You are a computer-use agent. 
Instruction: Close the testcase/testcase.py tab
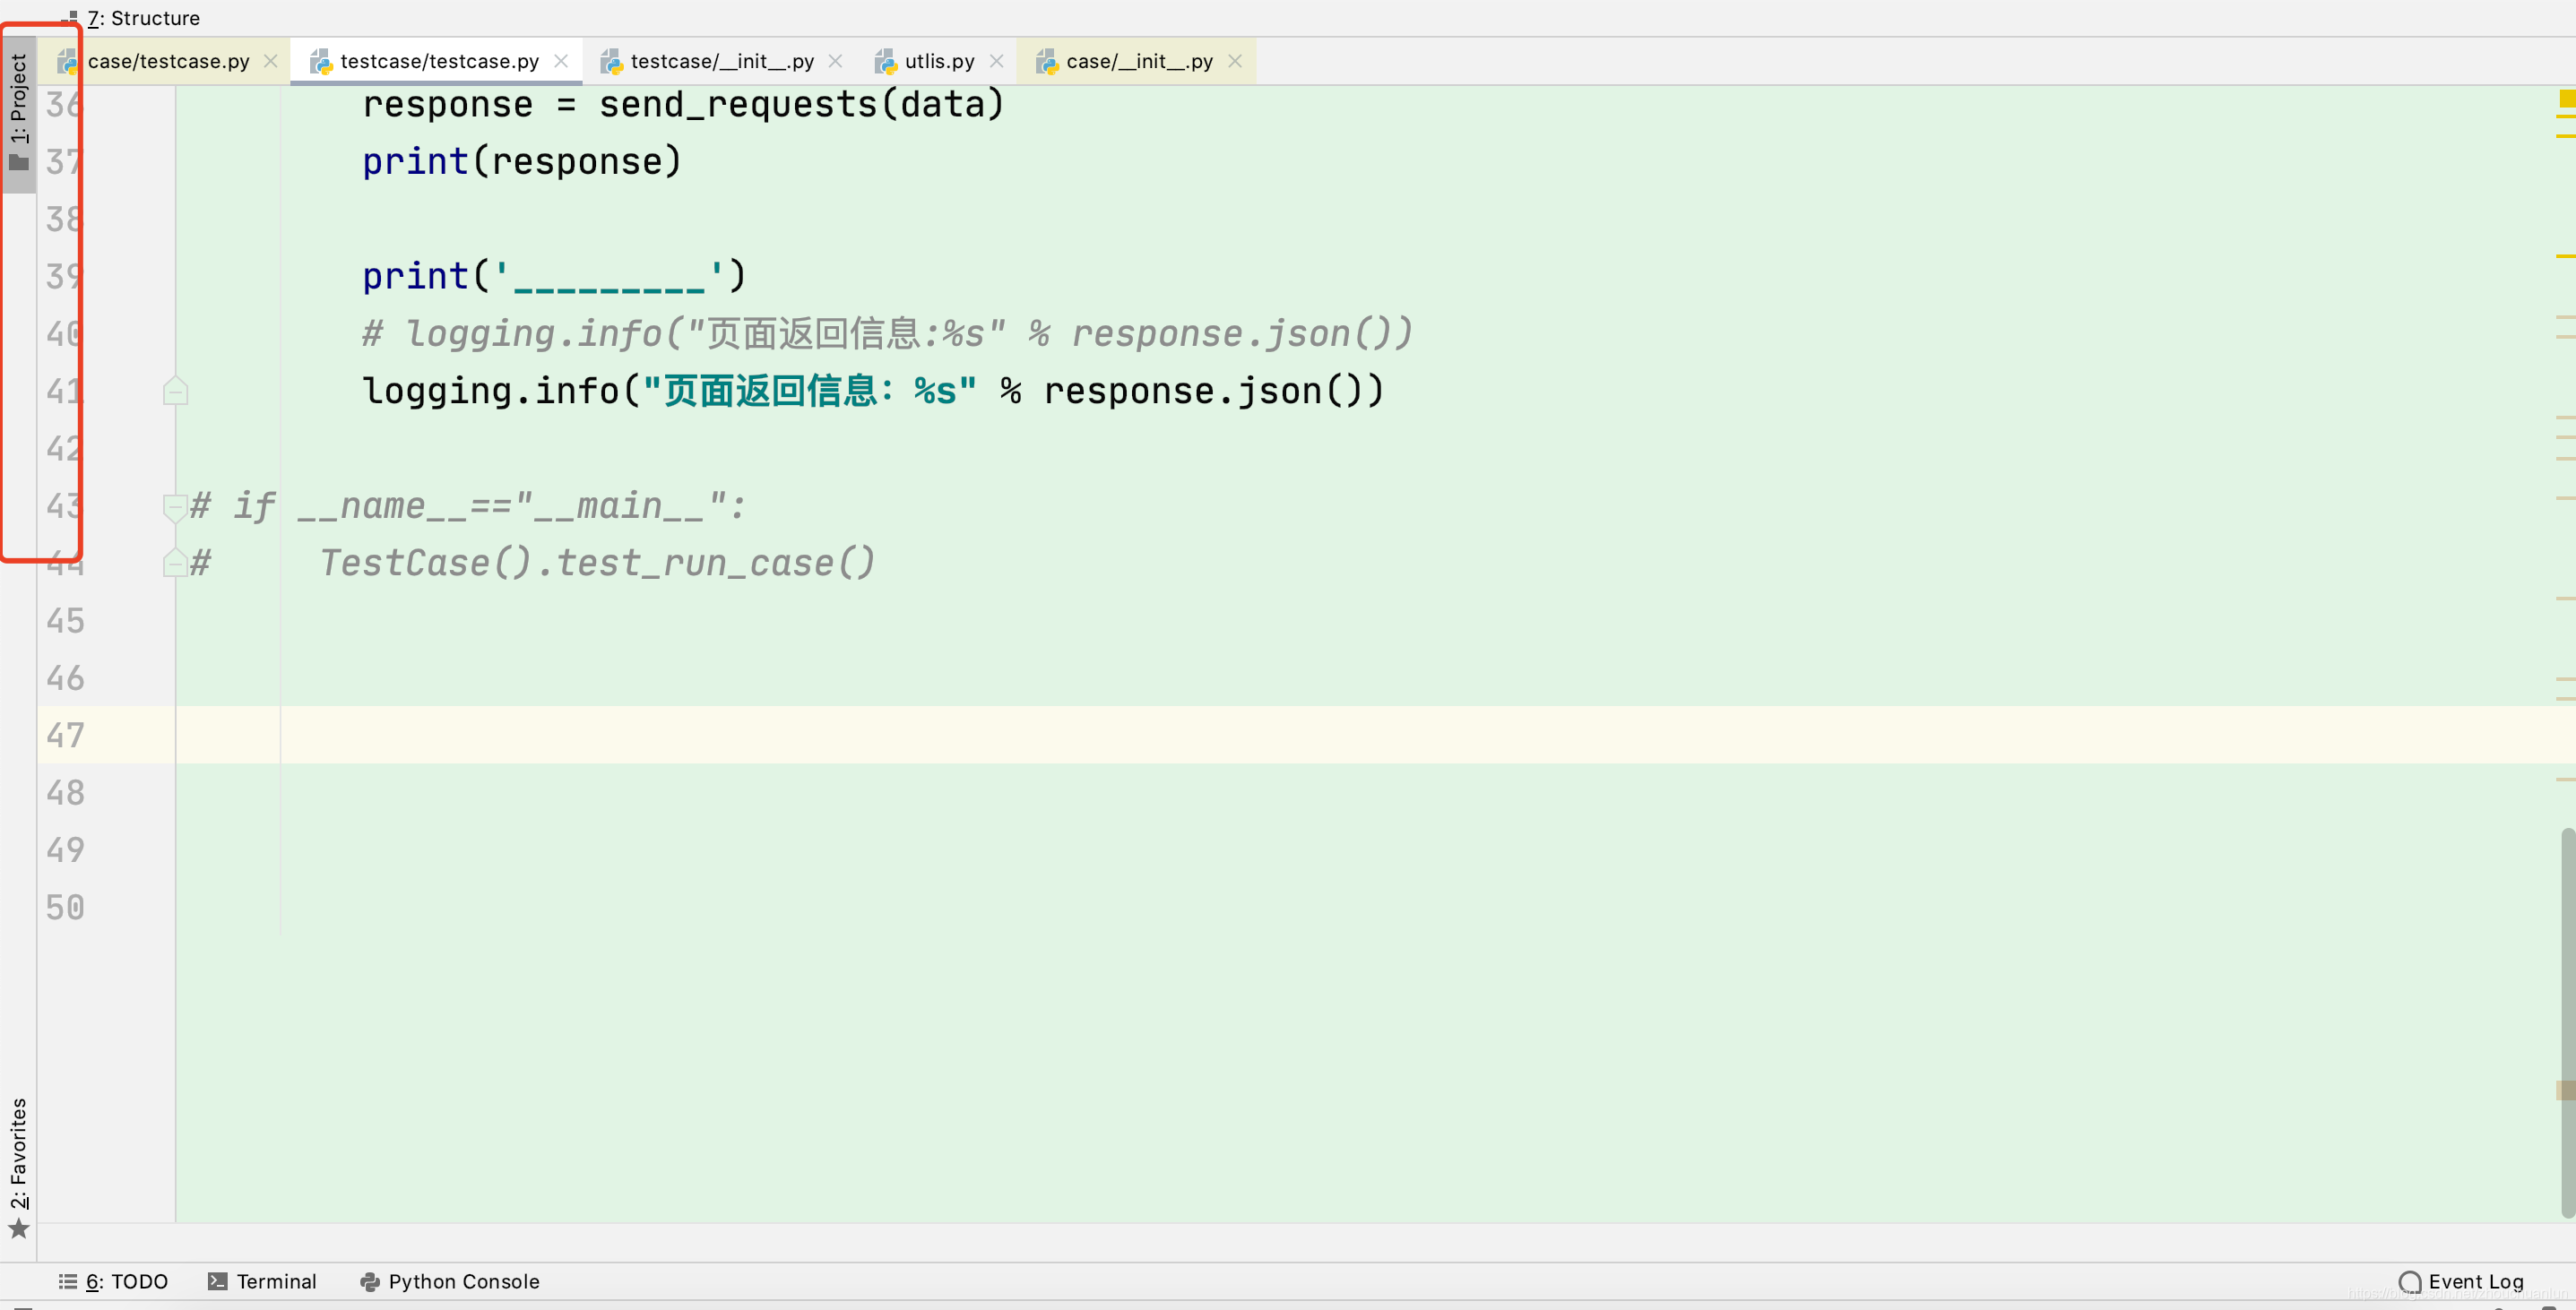[561, 61]
